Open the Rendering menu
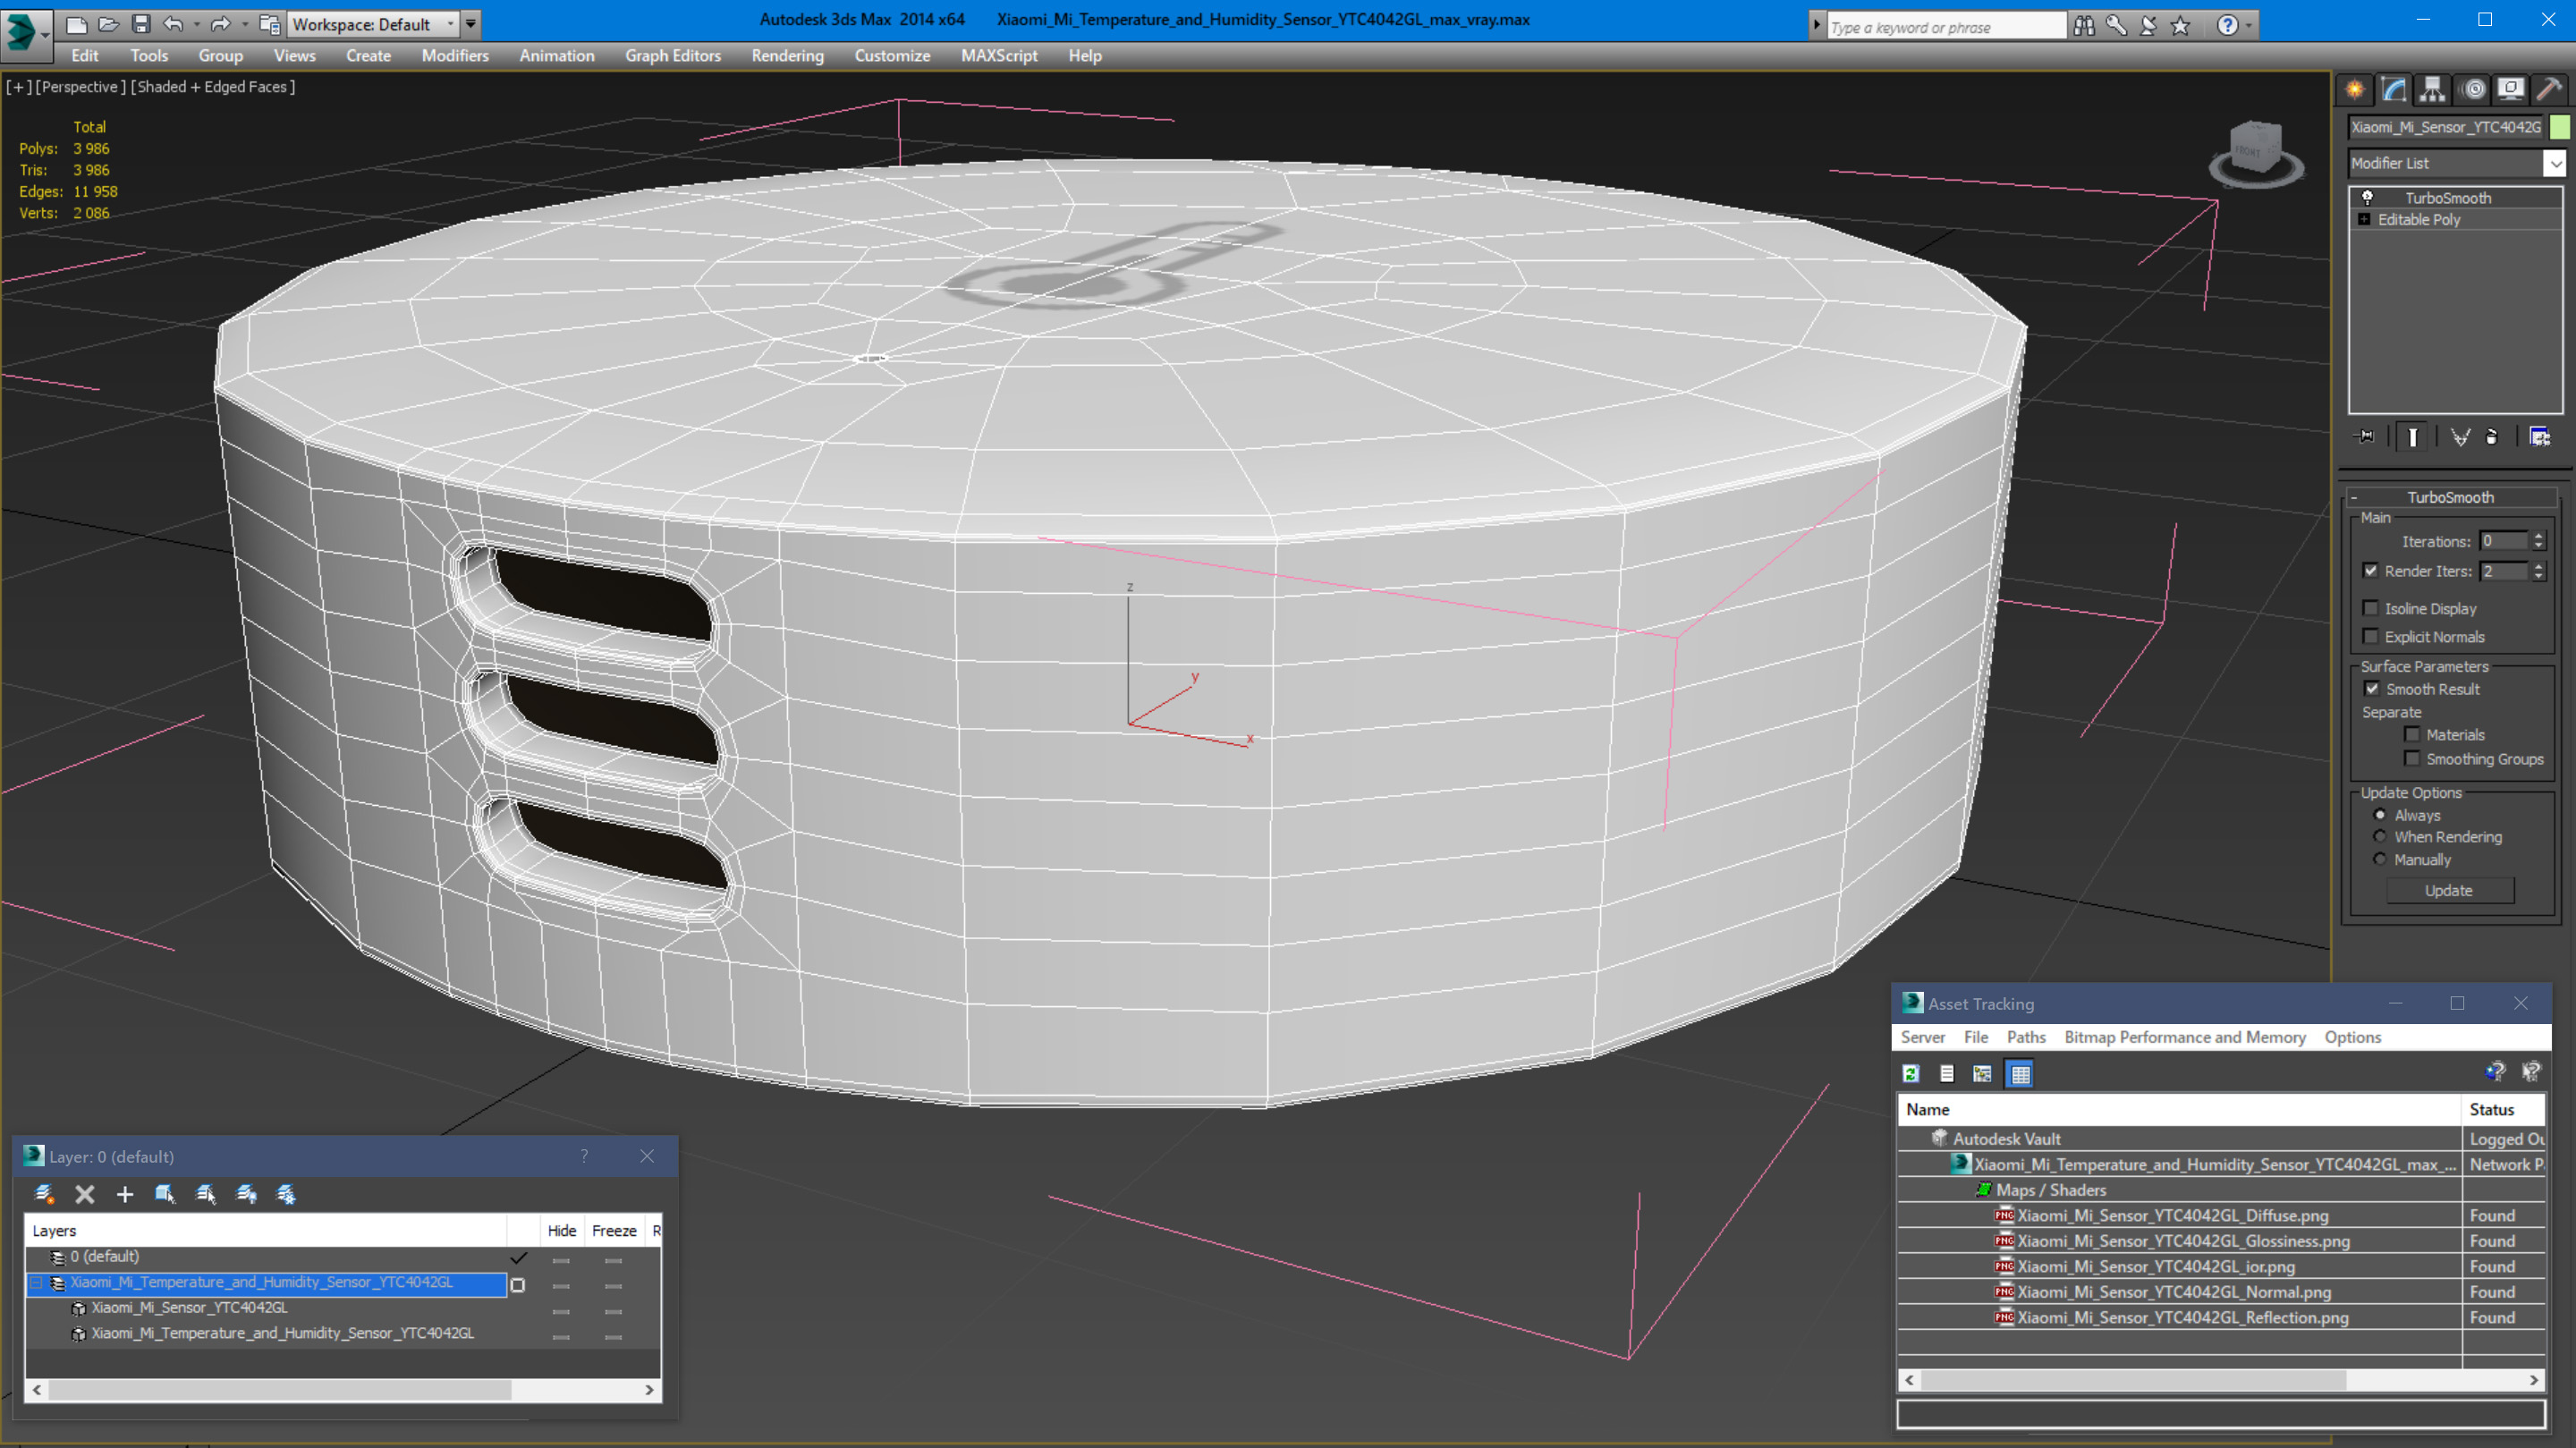This screenshot has width=2576, height=1448. 787,56
